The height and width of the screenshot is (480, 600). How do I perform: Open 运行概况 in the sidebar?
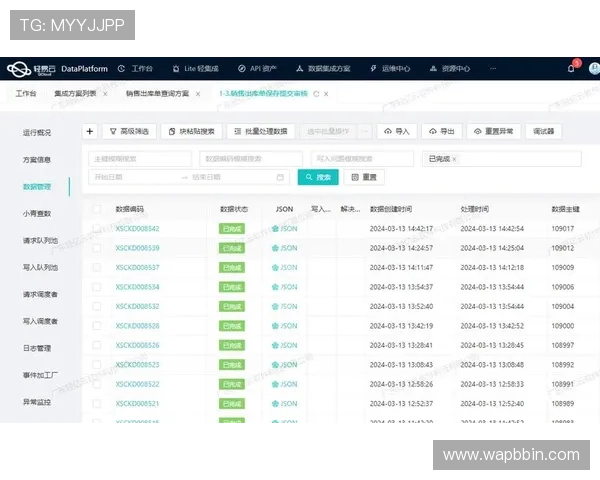click(37, 132)
